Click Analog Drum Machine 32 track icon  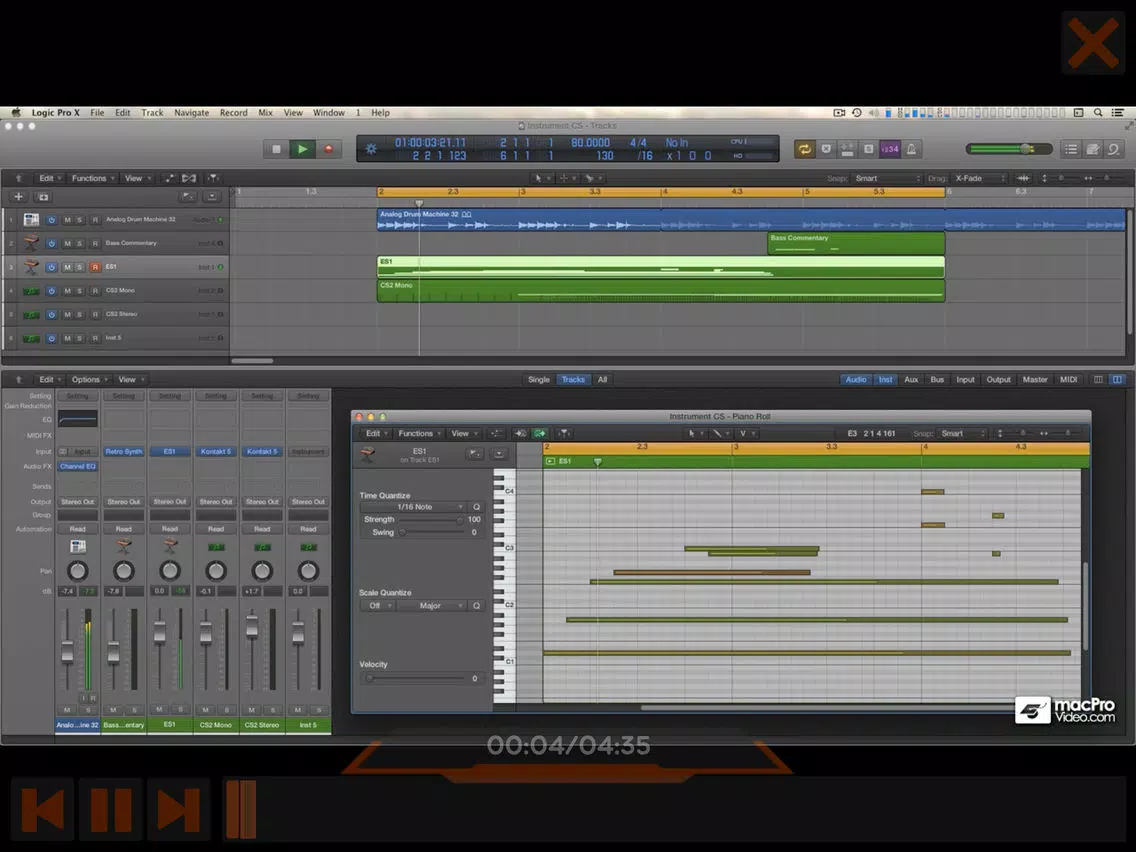(31, 220)
